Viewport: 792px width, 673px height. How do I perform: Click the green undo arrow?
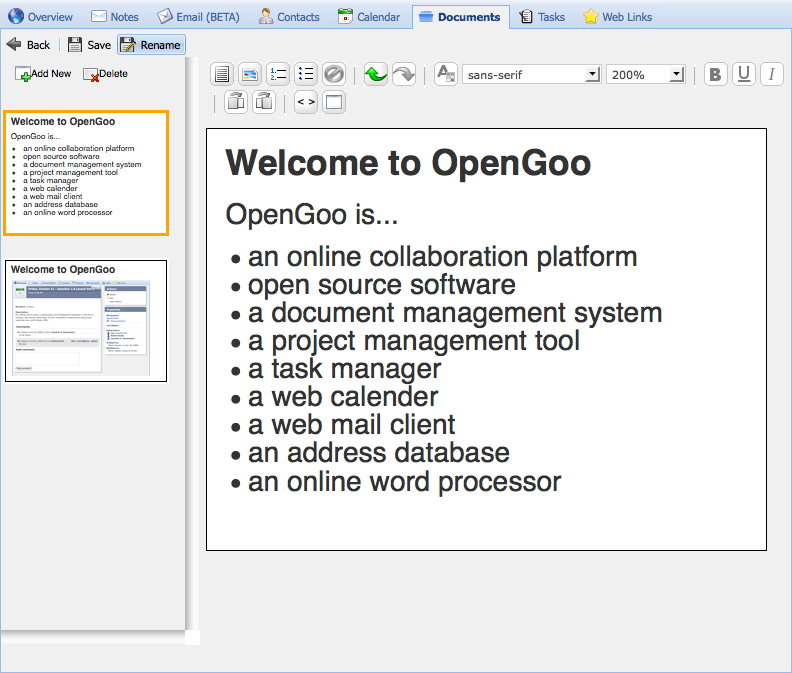click(376, 74)
